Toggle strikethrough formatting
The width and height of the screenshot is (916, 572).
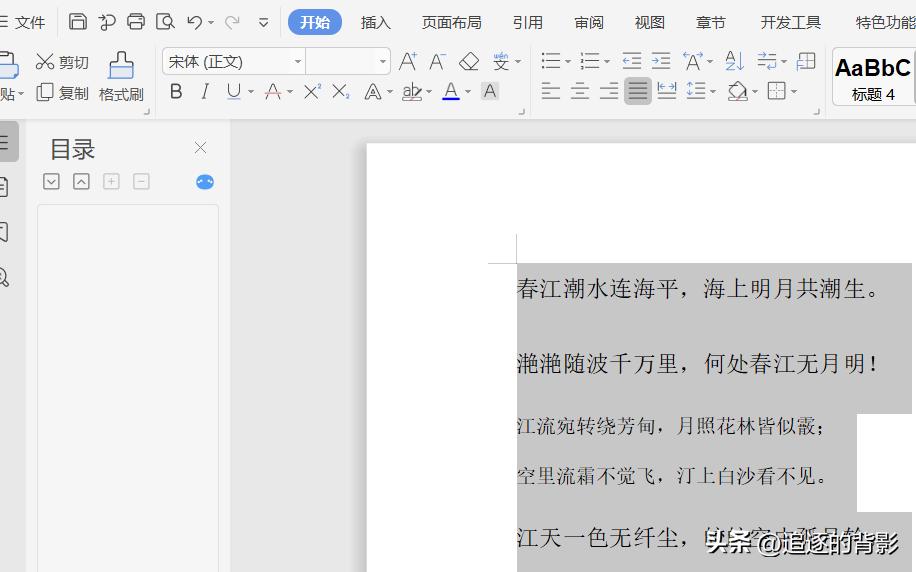pyautogui.click(x=272, y=92)
